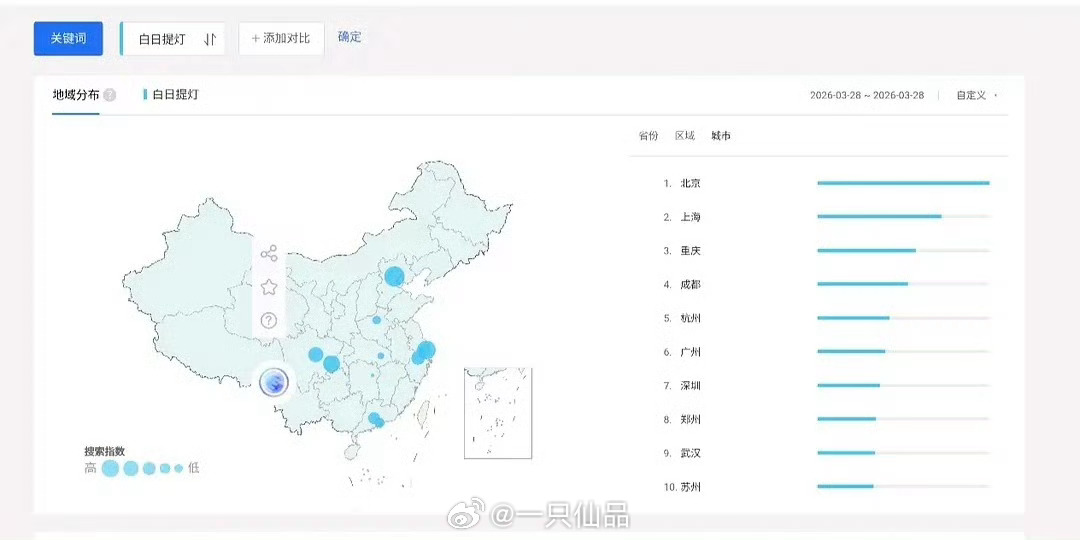
Task: Click the 北京 ranking row text
Action: pyautogui.click(x=690, y=183)
